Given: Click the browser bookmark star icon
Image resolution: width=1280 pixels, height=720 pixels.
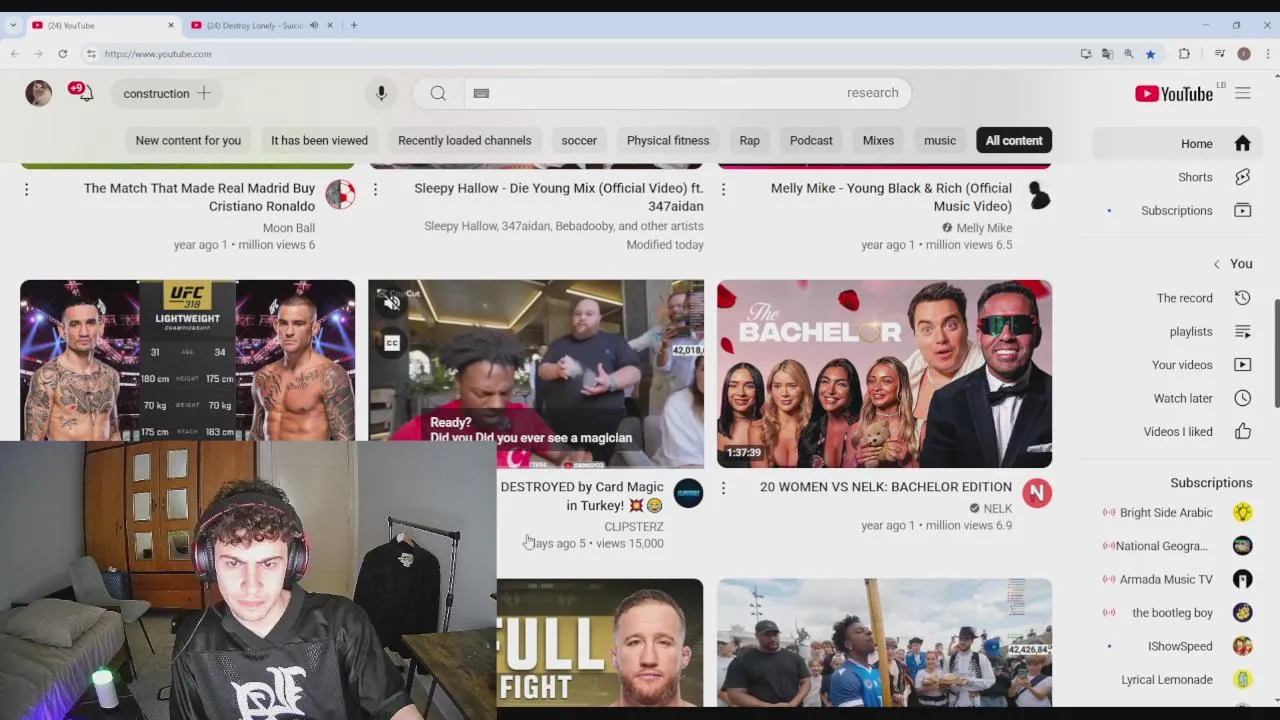Looking at the screenshot, I should (1150, 54).
